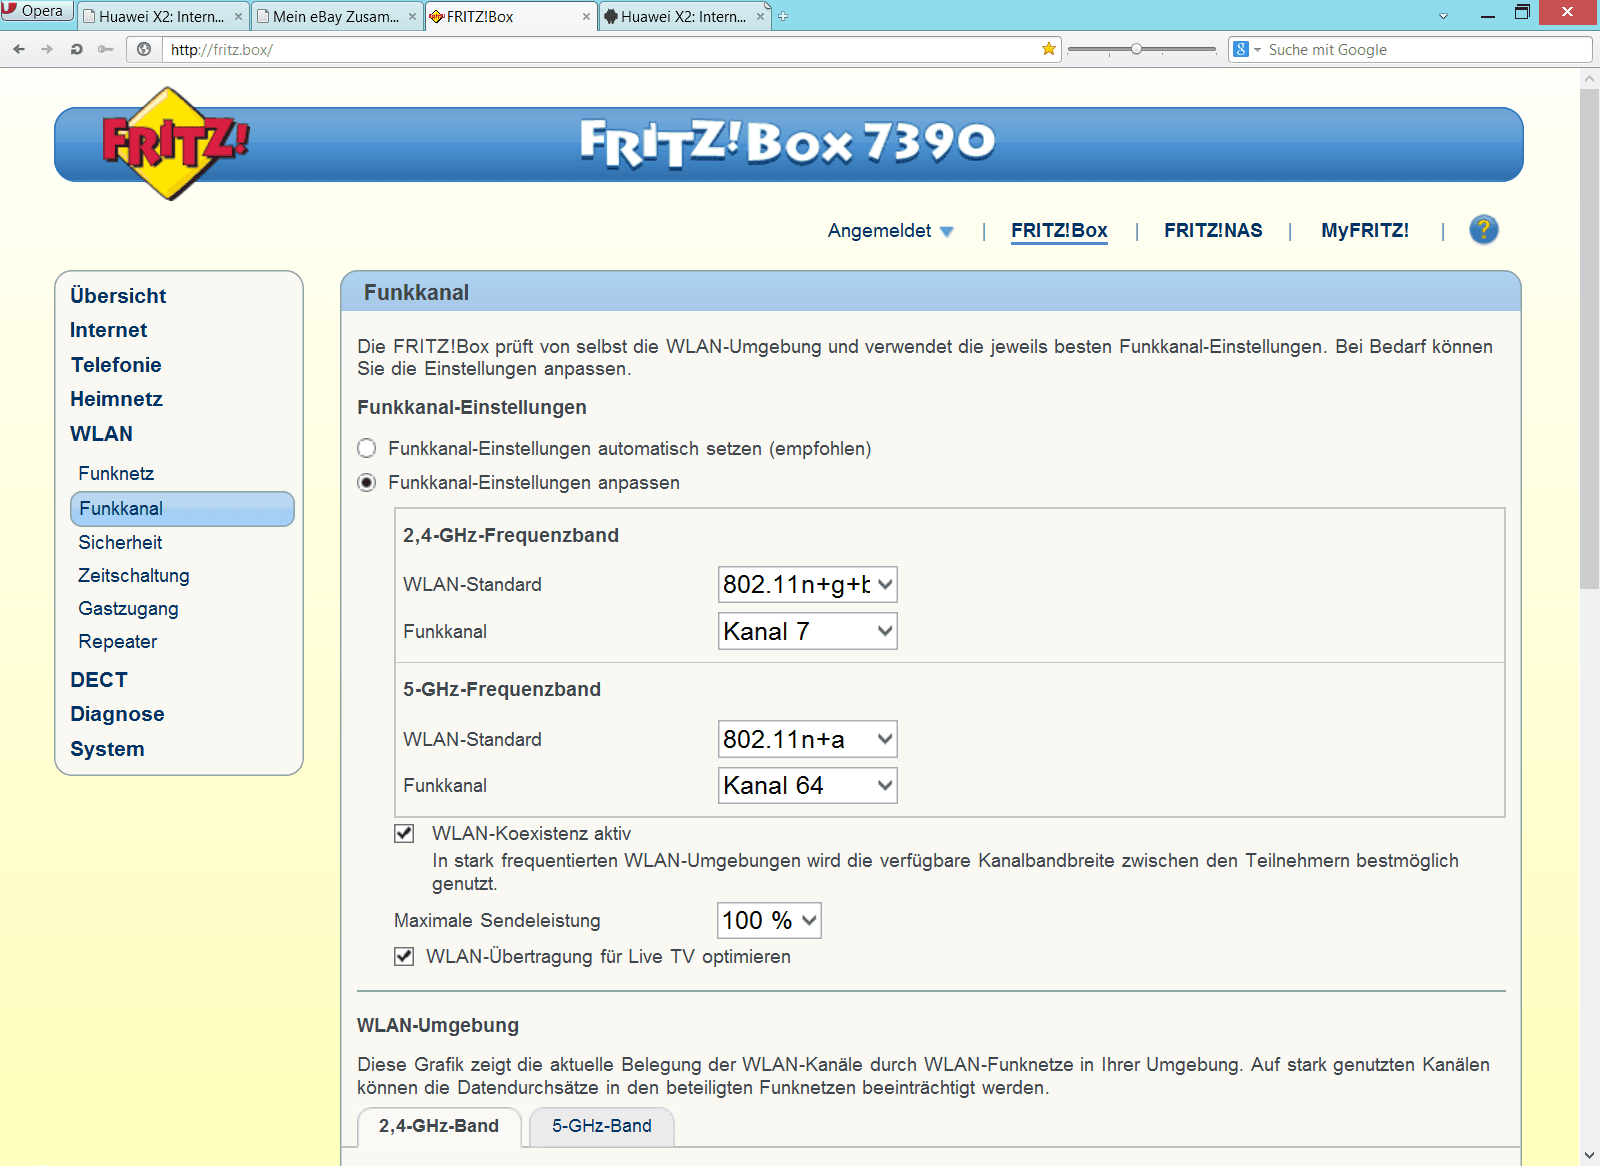Open the Telefonie menu
Image resolution: width=1600 pixels, height=1166 pixels.
coord(116,365)
